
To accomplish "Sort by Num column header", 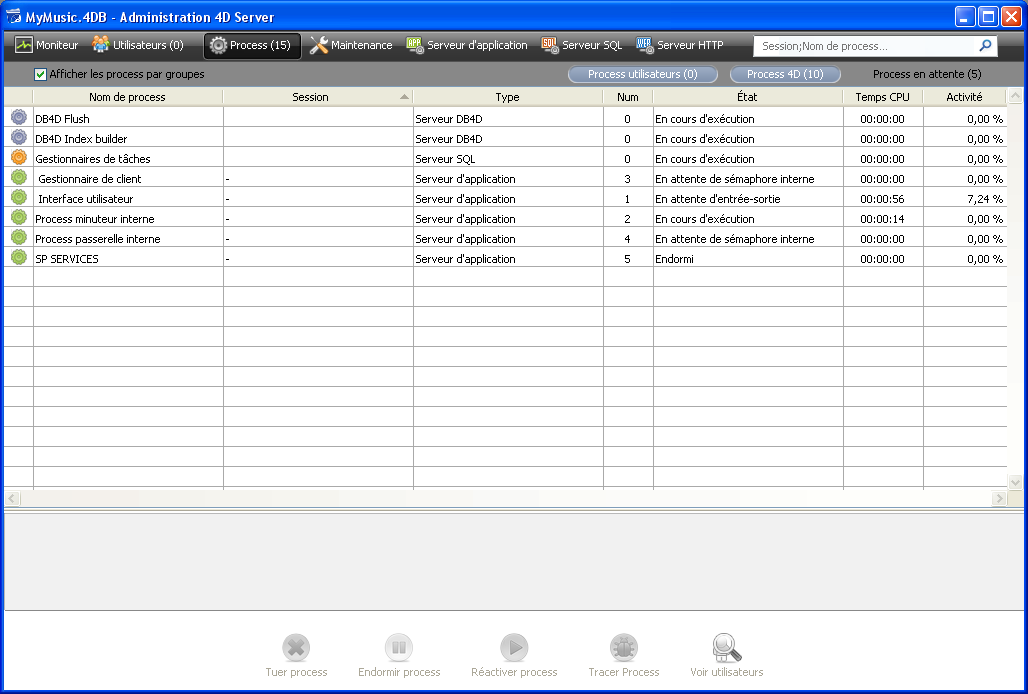I will point(627,97).
